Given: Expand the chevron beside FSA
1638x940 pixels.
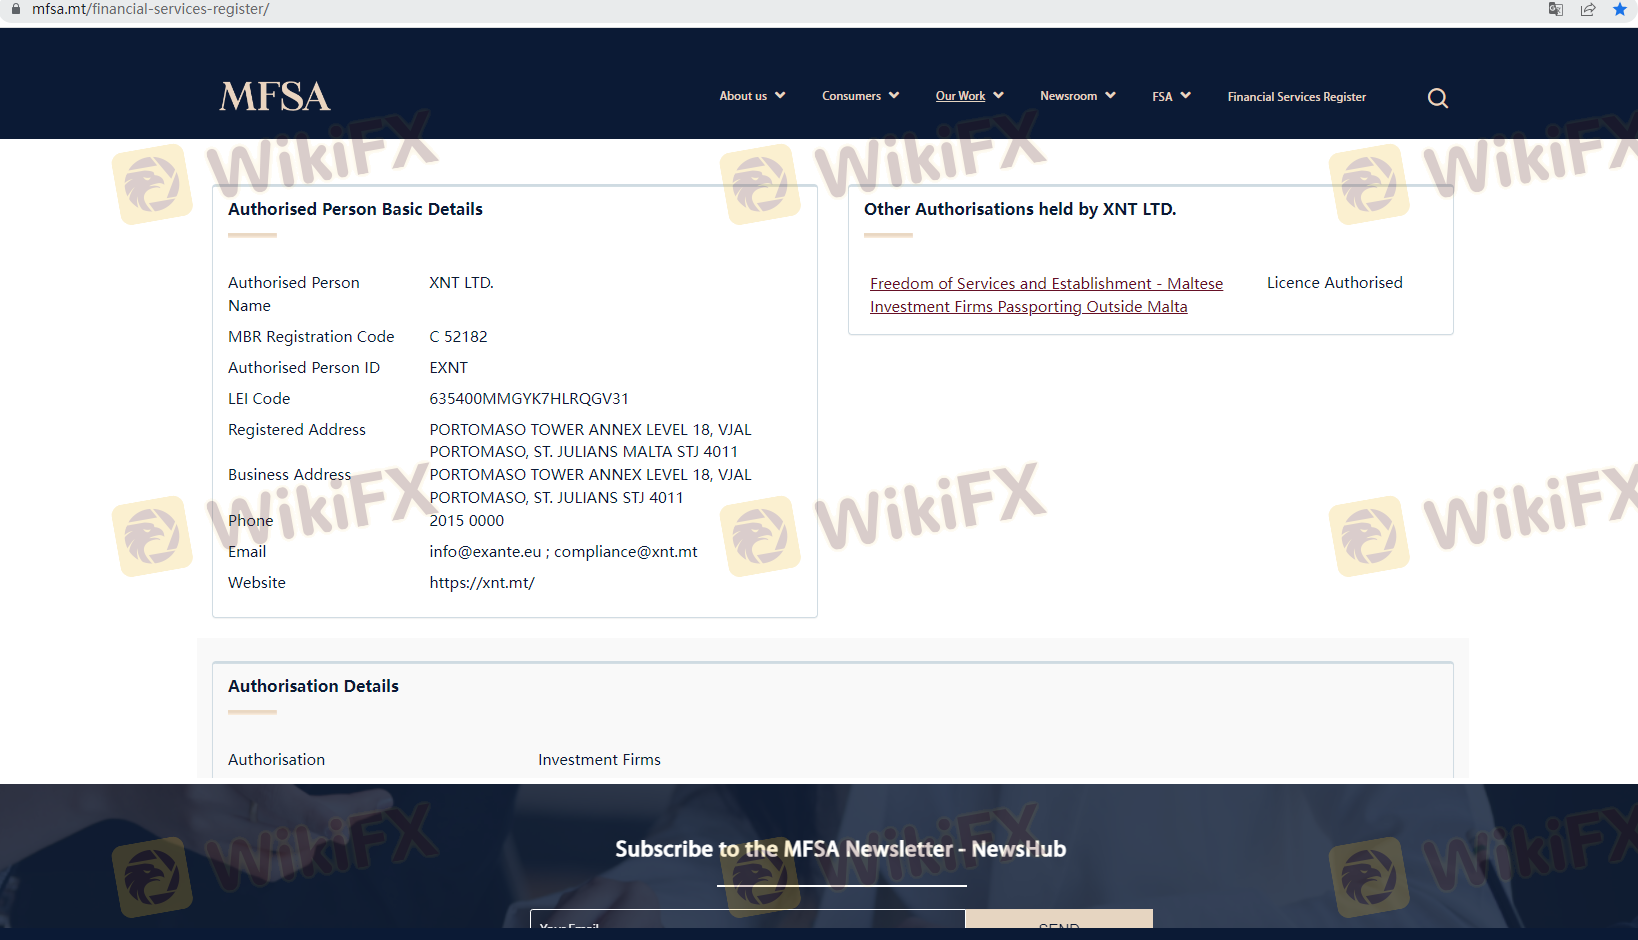Looking at the screenshot, I should pos(1186,96).
